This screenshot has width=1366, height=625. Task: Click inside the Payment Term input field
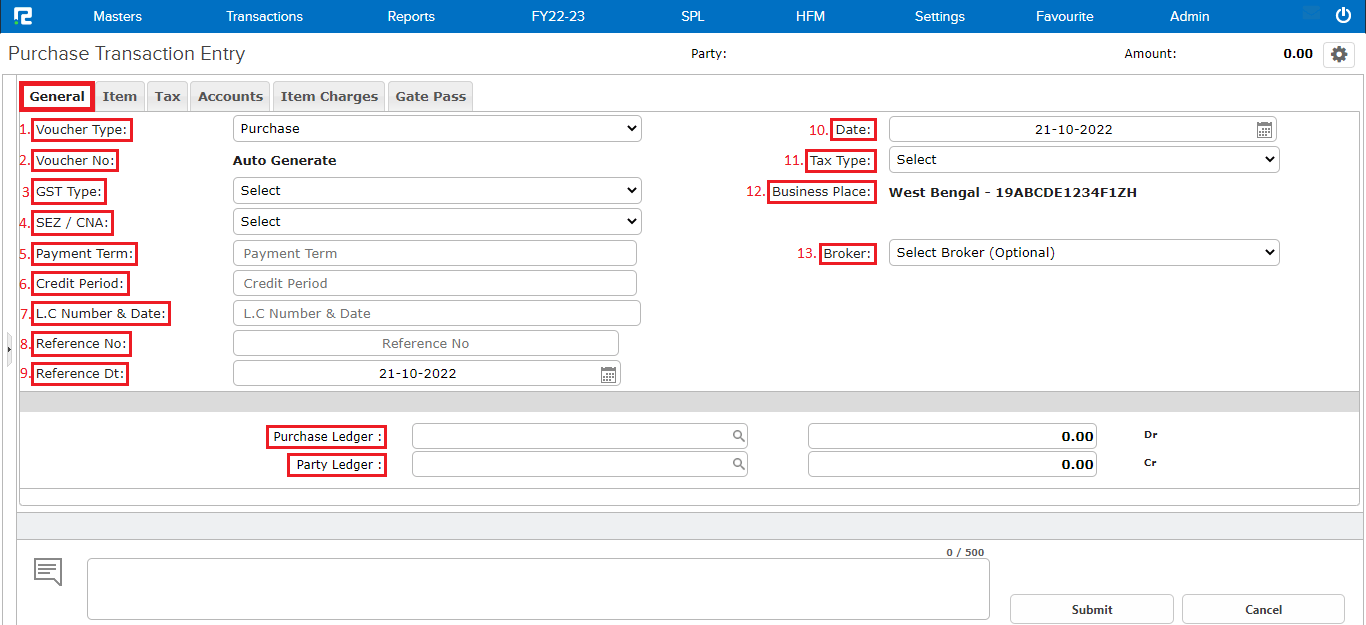(x=437, y=252)
